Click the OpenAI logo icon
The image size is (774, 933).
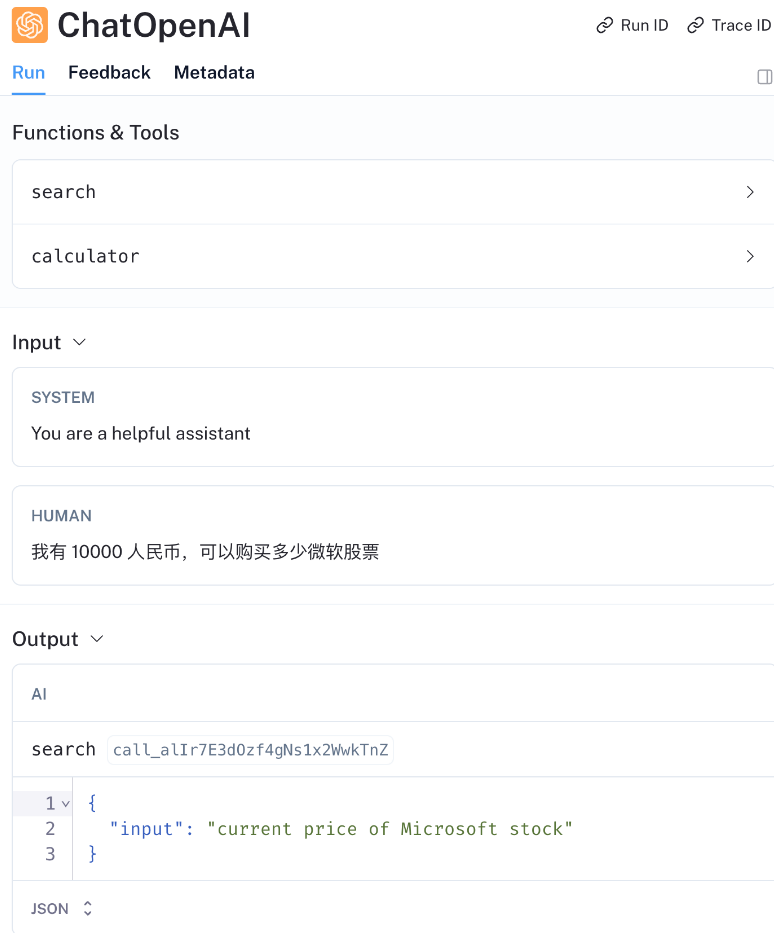click(27, 25)
